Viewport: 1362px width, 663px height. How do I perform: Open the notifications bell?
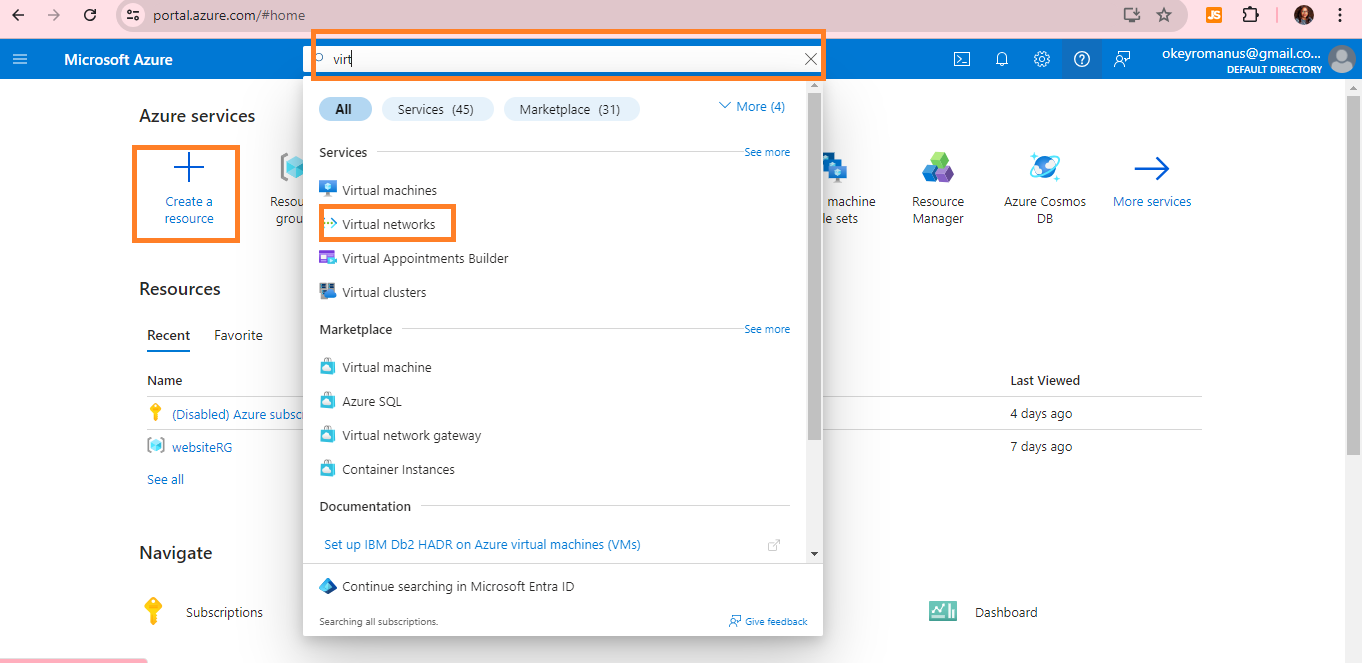tap(1001, 59)
